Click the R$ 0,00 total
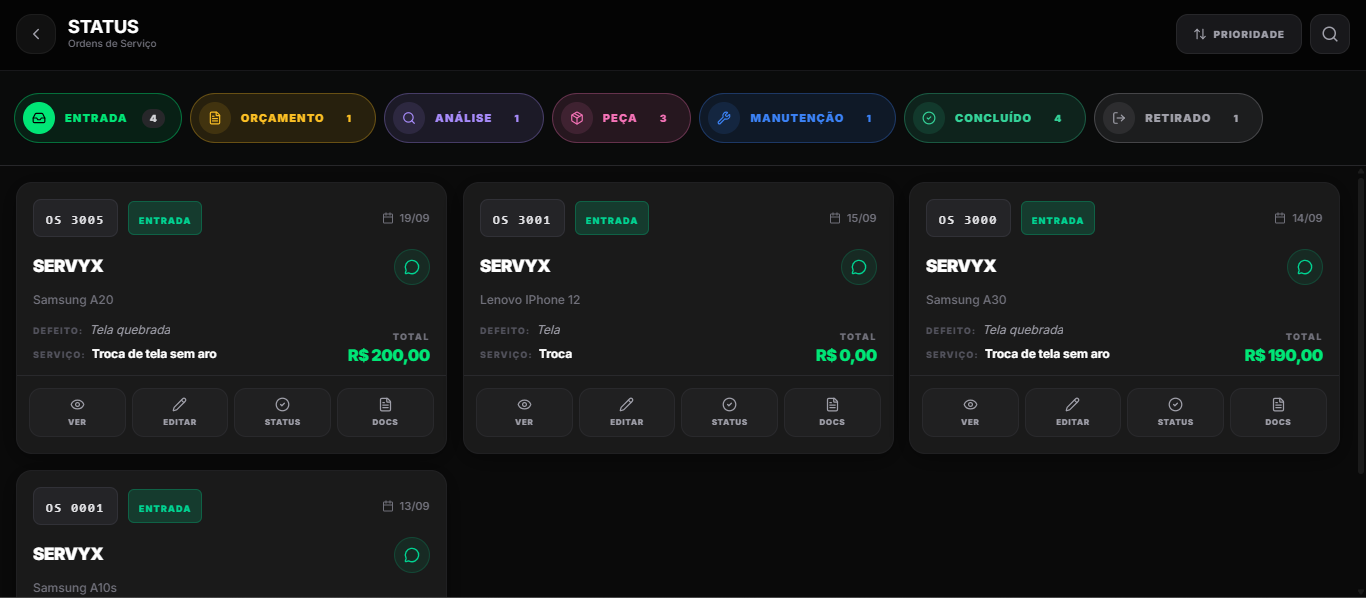The image size is (1366, 598). coord(846,355)
